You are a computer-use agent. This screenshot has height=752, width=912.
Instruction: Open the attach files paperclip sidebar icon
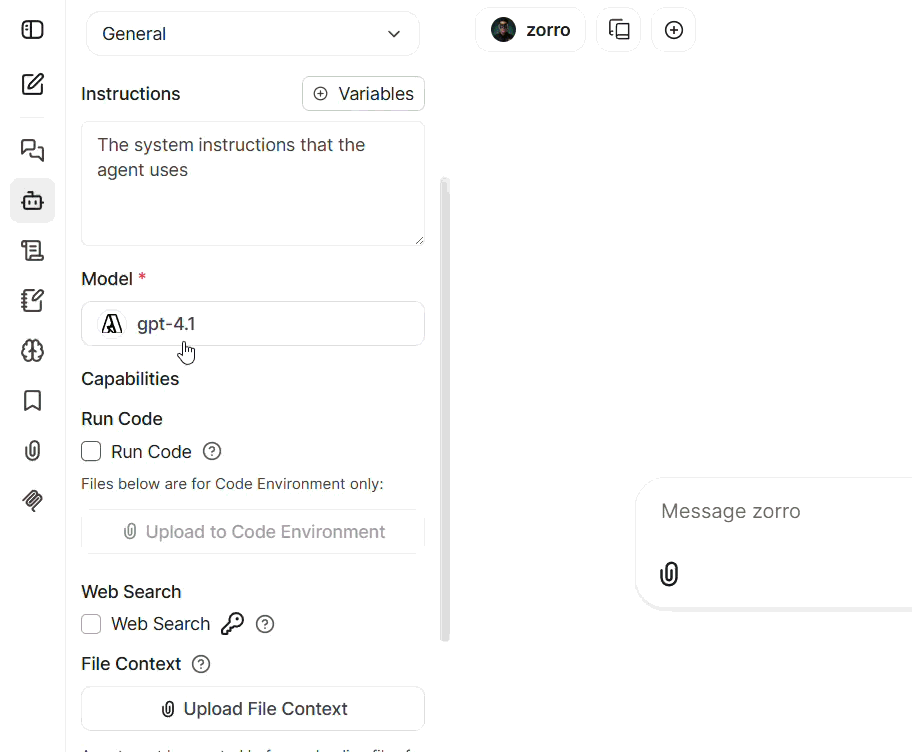(x=33, y=451)
